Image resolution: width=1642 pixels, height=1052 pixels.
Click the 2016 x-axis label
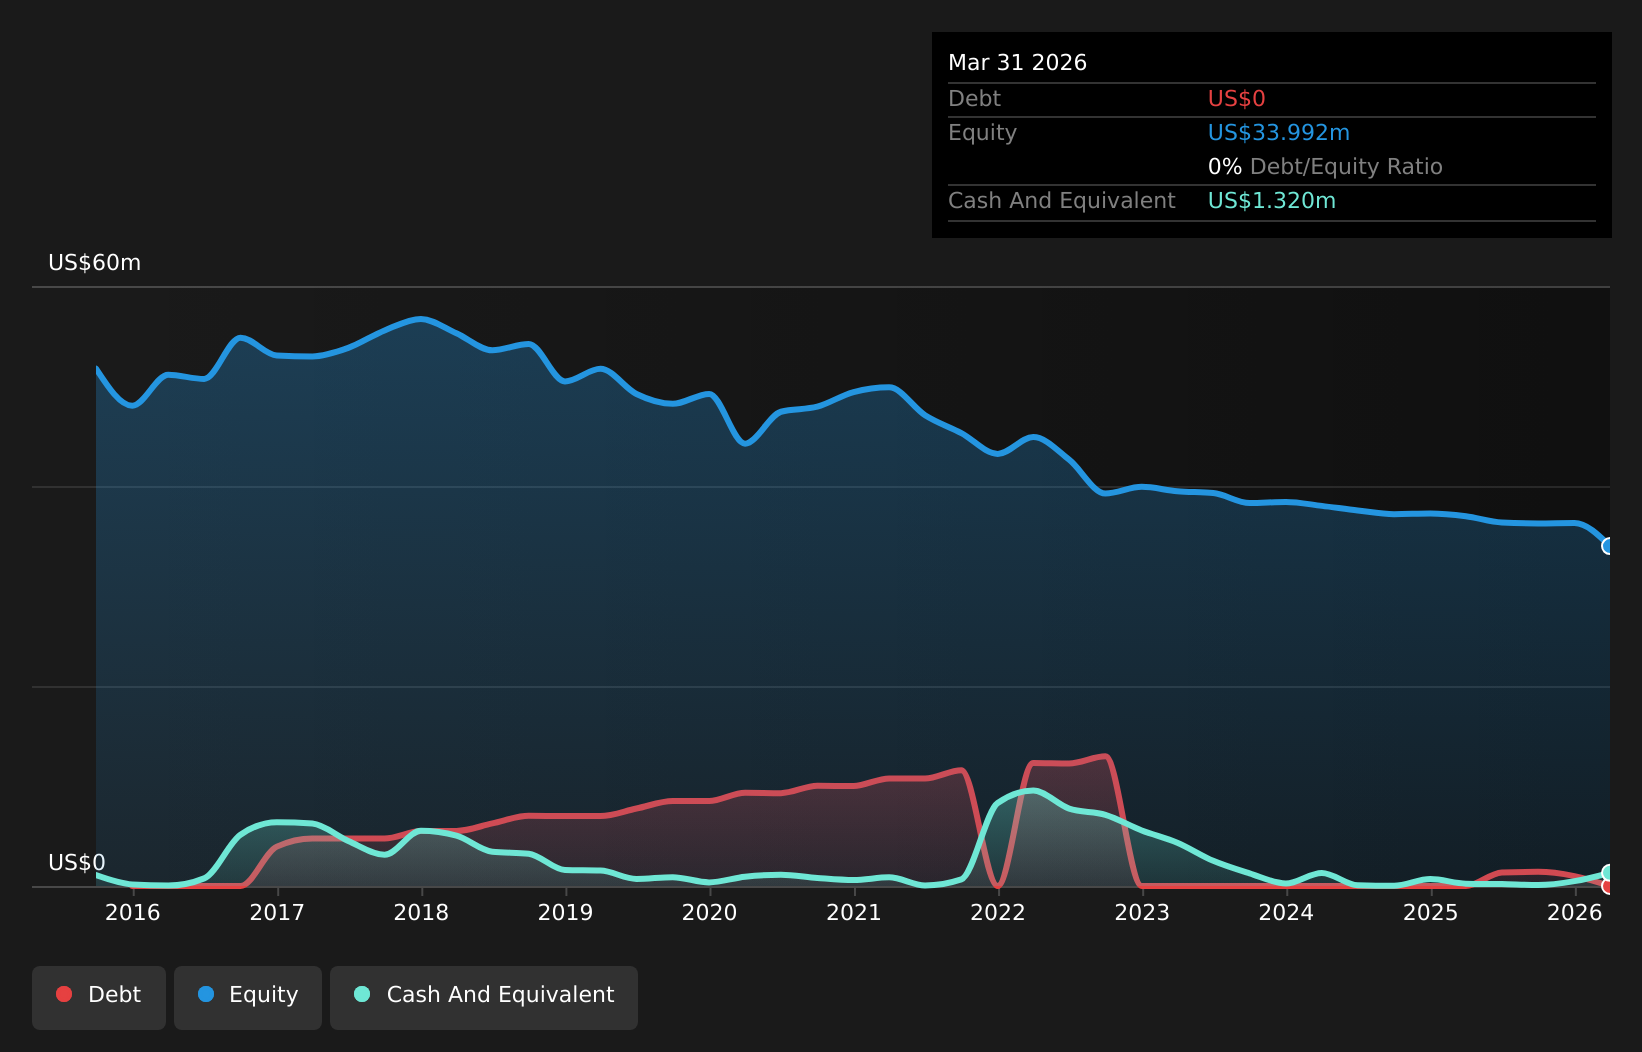click(x=133, y=912)
